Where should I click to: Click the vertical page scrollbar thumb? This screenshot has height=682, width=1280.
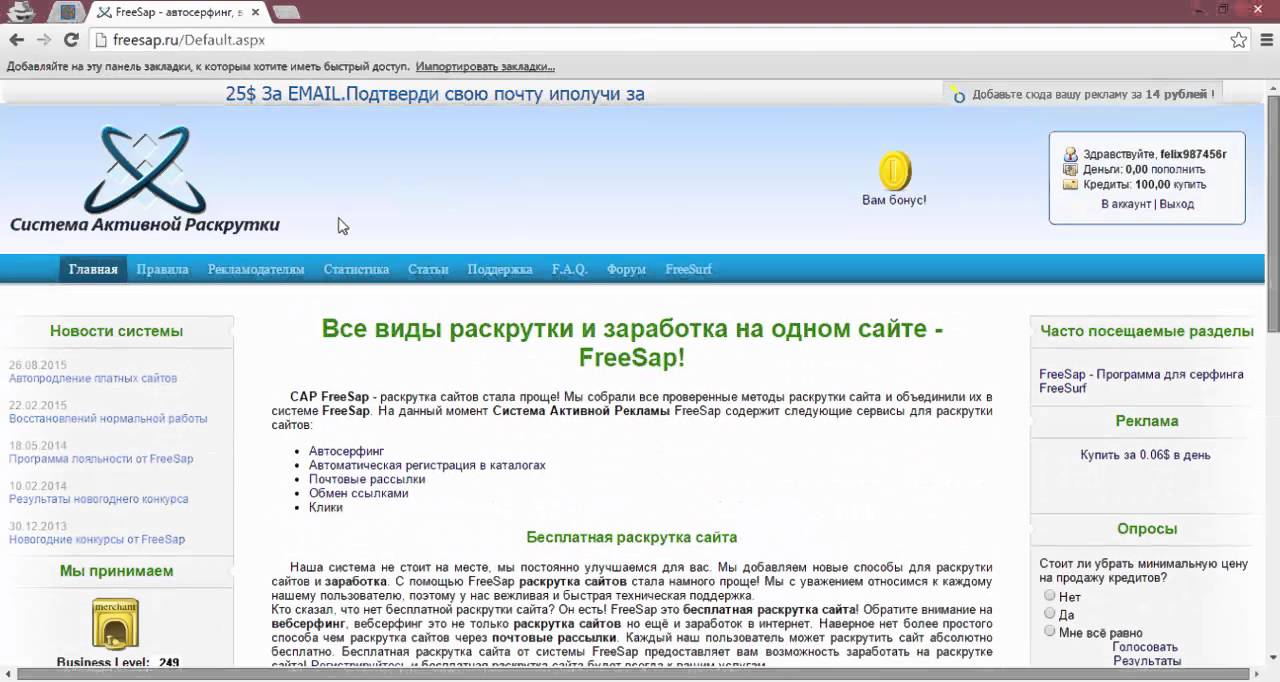pyautogui.click(x=1273, y=212)
